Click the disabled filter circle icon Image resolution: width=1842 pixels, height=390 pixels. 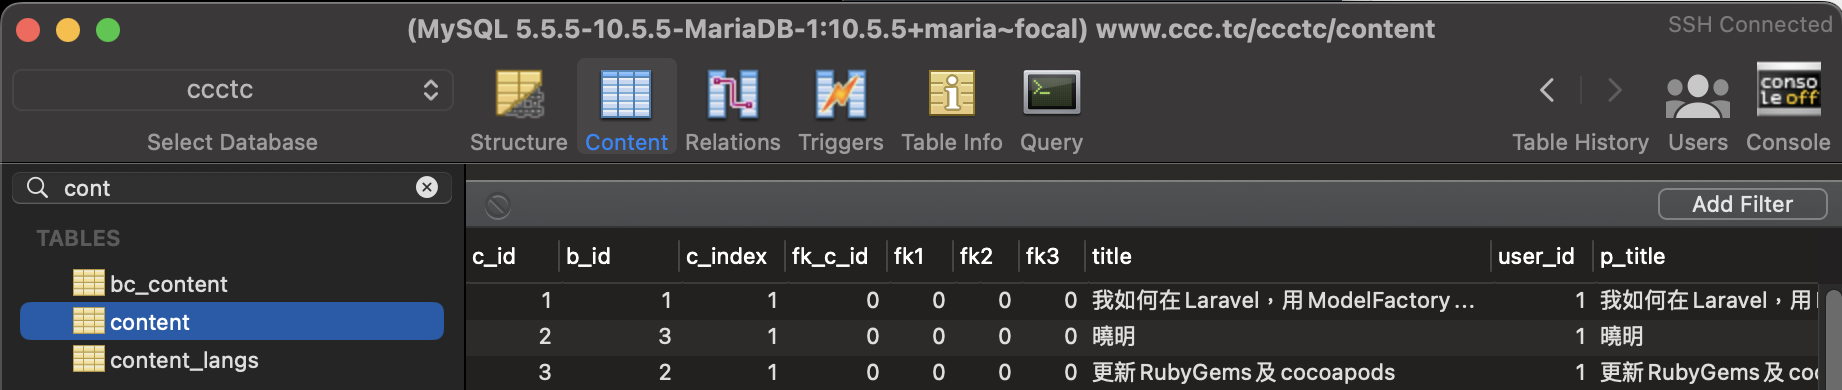pos(498,206)
